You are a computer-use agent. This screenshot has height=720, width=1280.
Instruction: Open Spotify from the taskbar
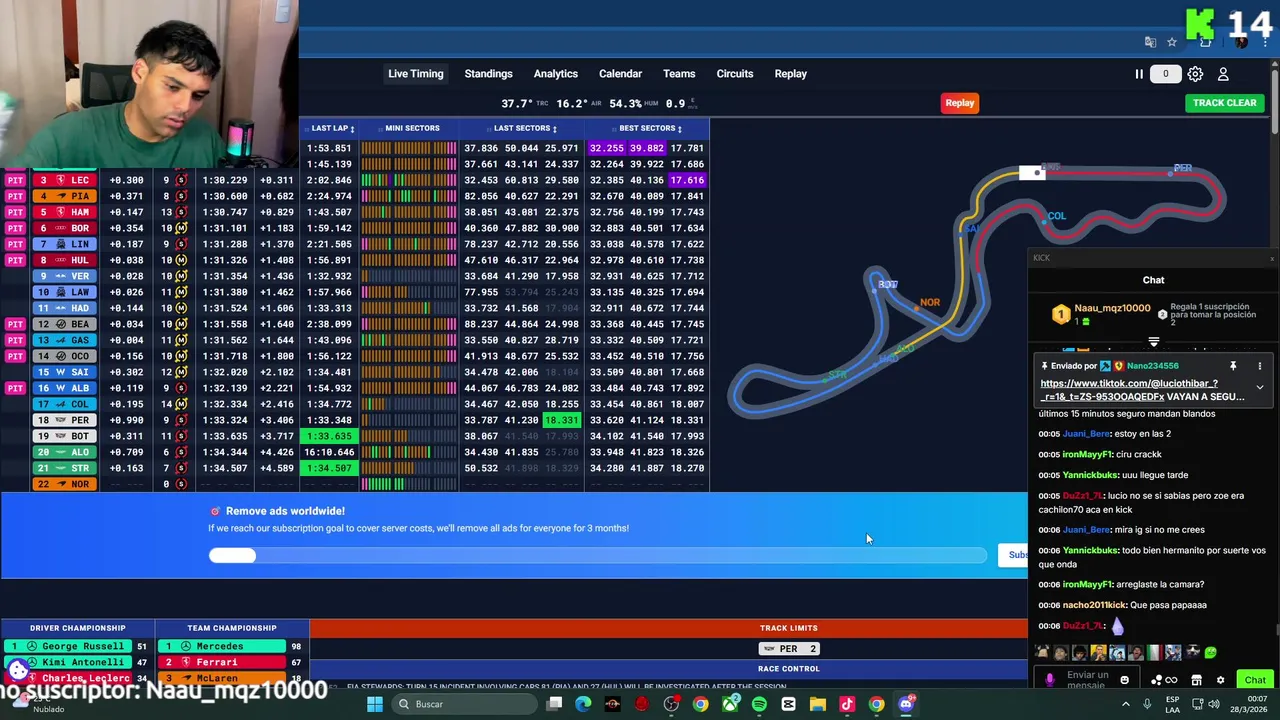point(759,704)
